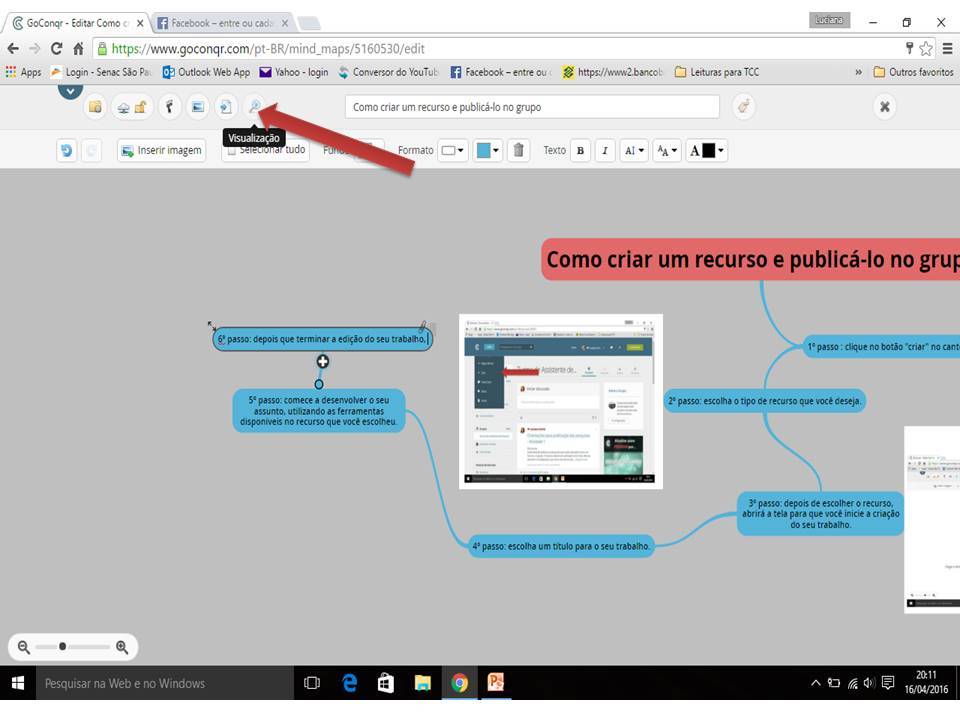Expand the hidden bookmarks chevron

coord(858,72)
